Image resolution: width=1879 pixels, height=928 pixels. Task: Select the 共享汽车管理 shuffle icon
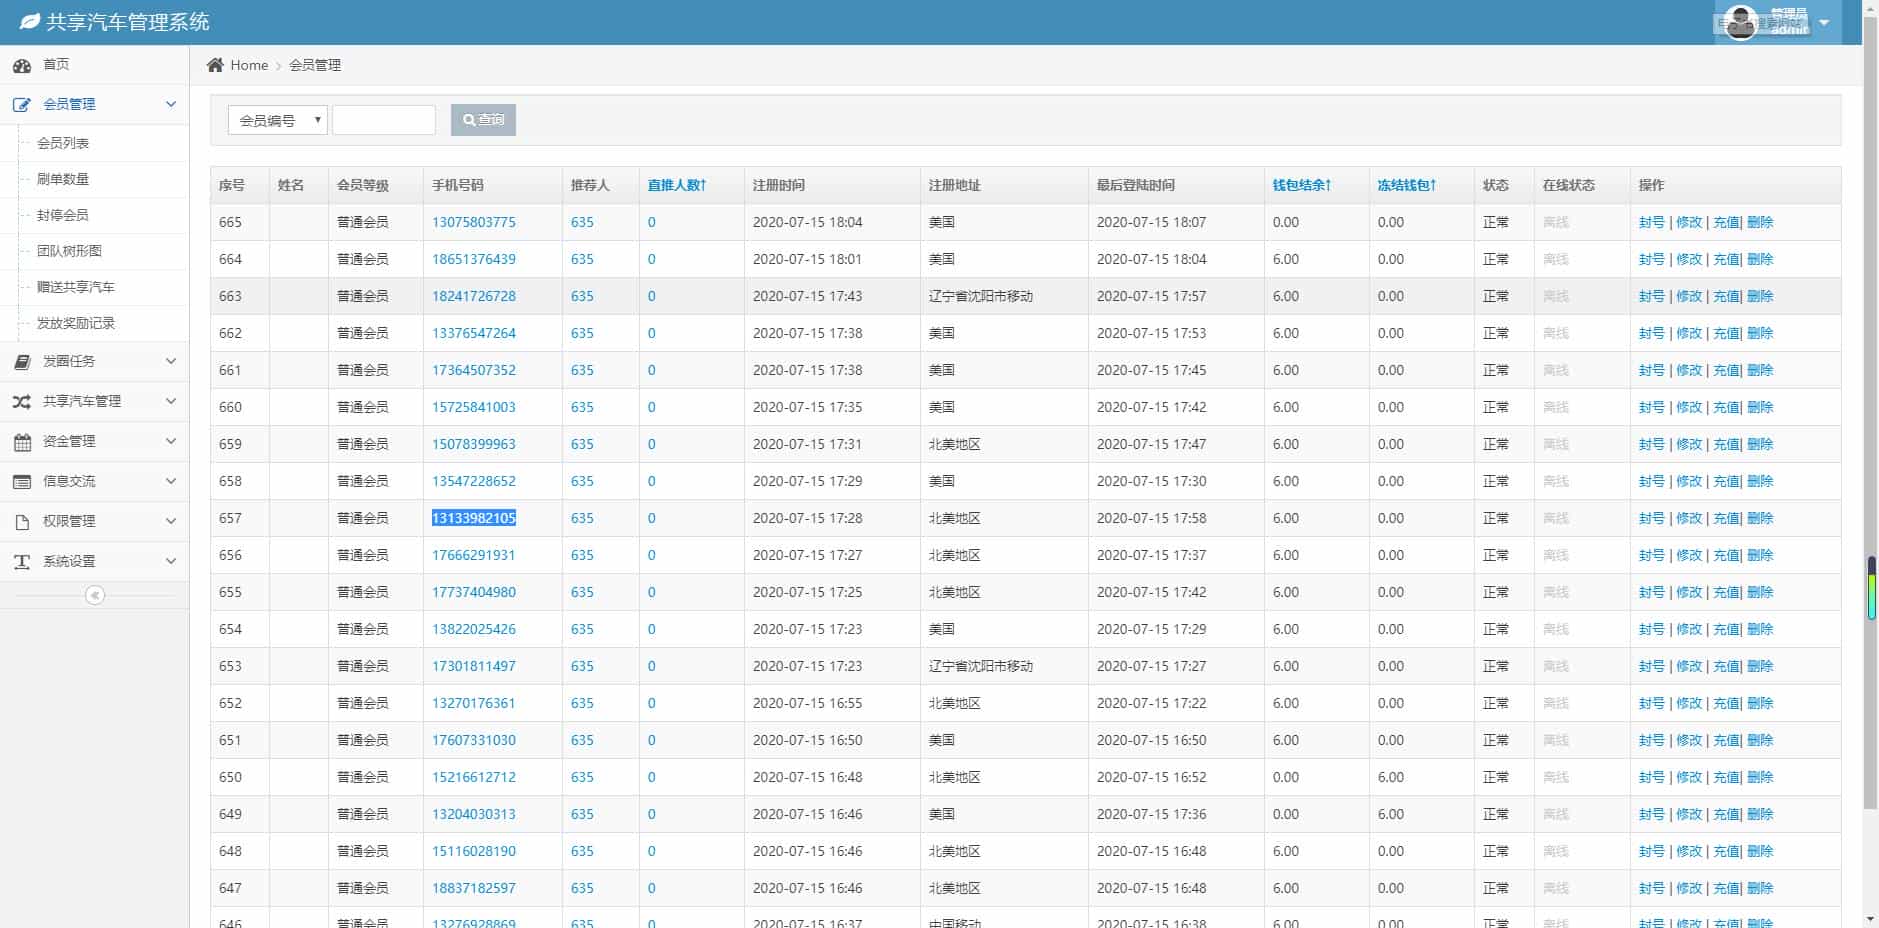pyautogui.click(x=22, y=401)
